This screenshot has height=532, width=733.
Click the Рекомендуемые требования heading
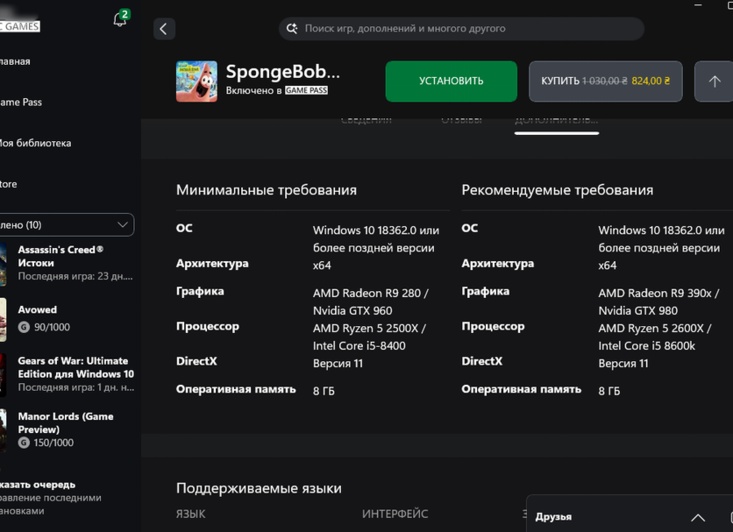(x=557, y=190)
